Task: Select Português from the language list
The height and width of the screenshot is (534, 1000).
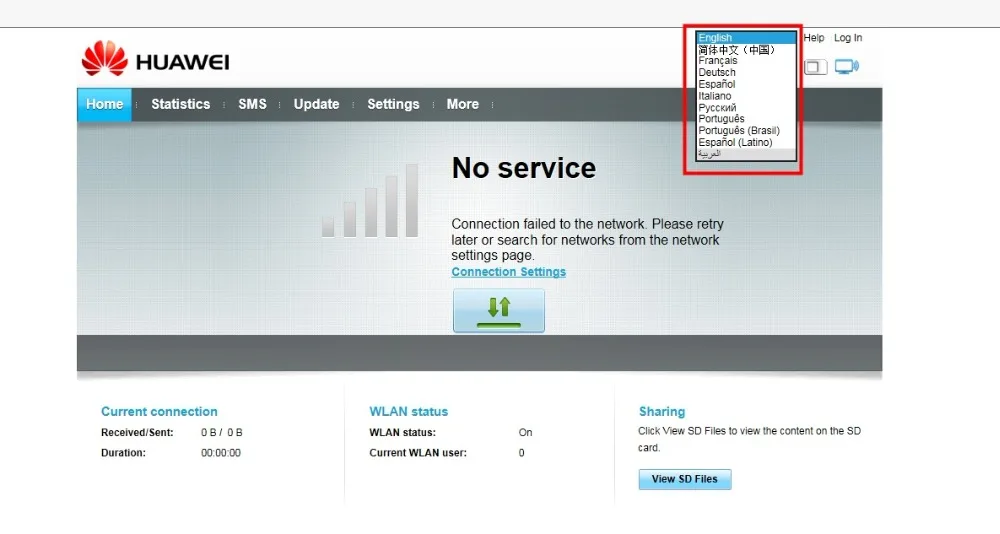Action: (x=746, y=119)
